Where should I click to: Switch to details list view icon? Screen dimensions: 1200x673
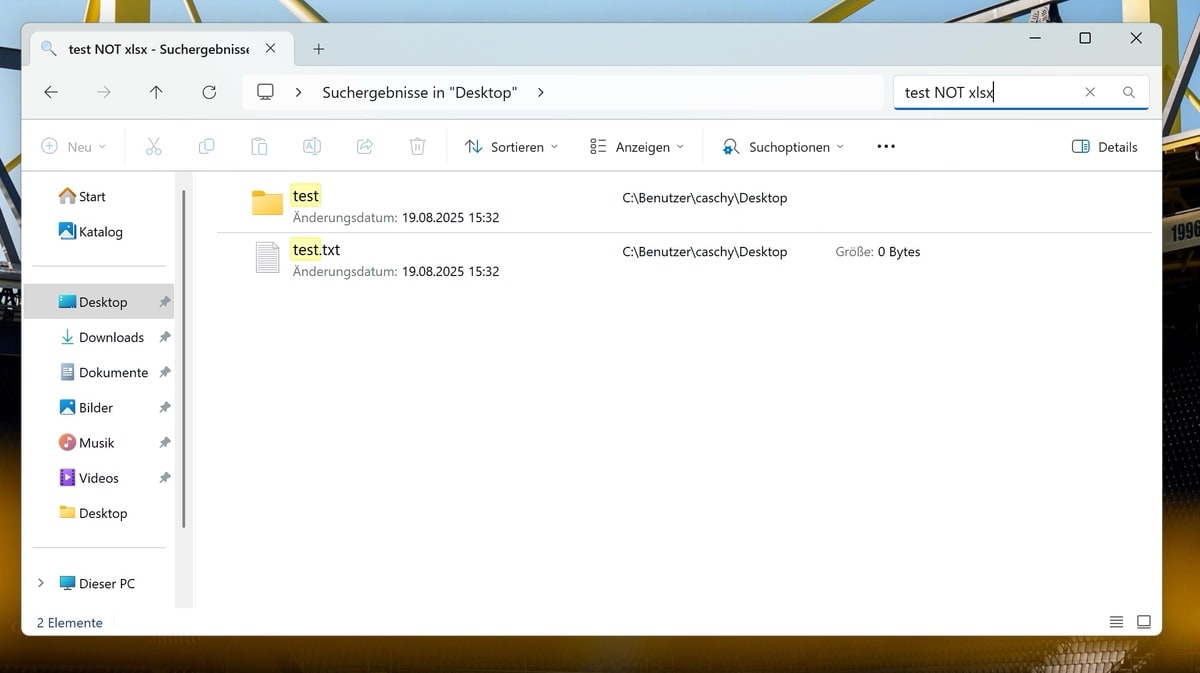(x=1116, y=622)
